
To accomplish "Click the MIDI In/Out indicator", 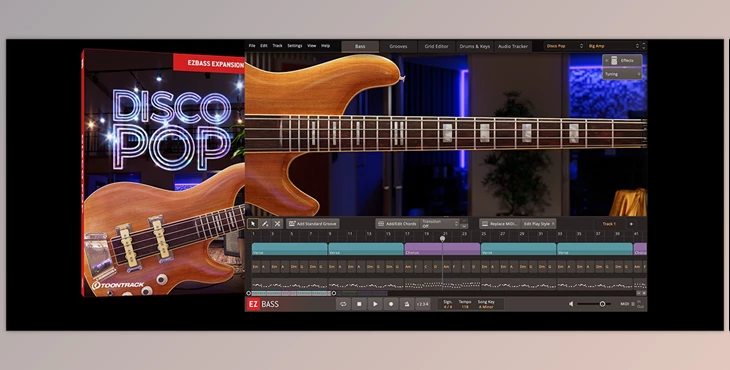I will pyautogui.click(x=641, y=304).
